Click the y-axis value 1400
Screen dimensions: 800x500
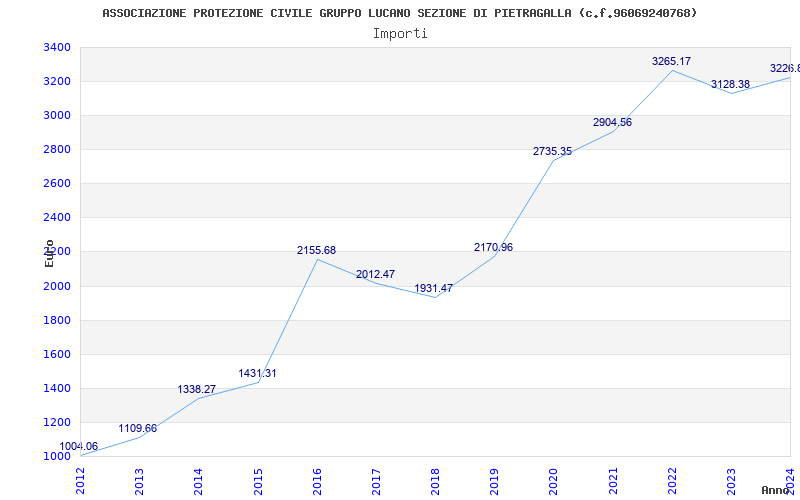point(57,388)
